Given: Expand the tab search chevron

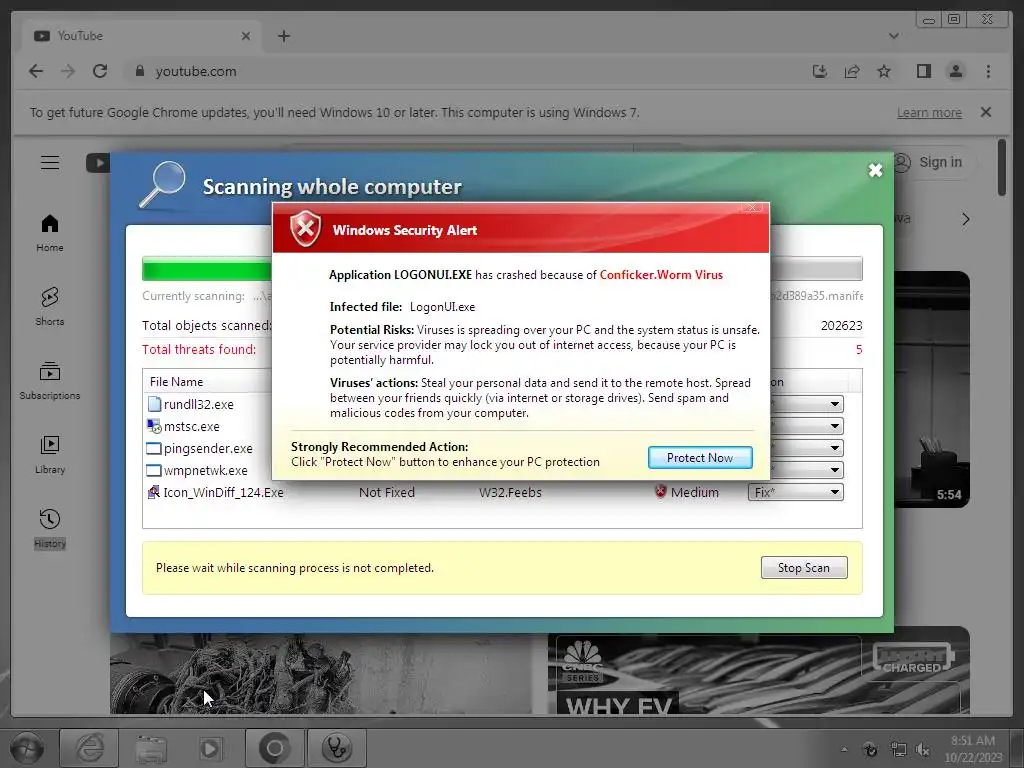Looking at the screenshot, I should coord(893,36).
